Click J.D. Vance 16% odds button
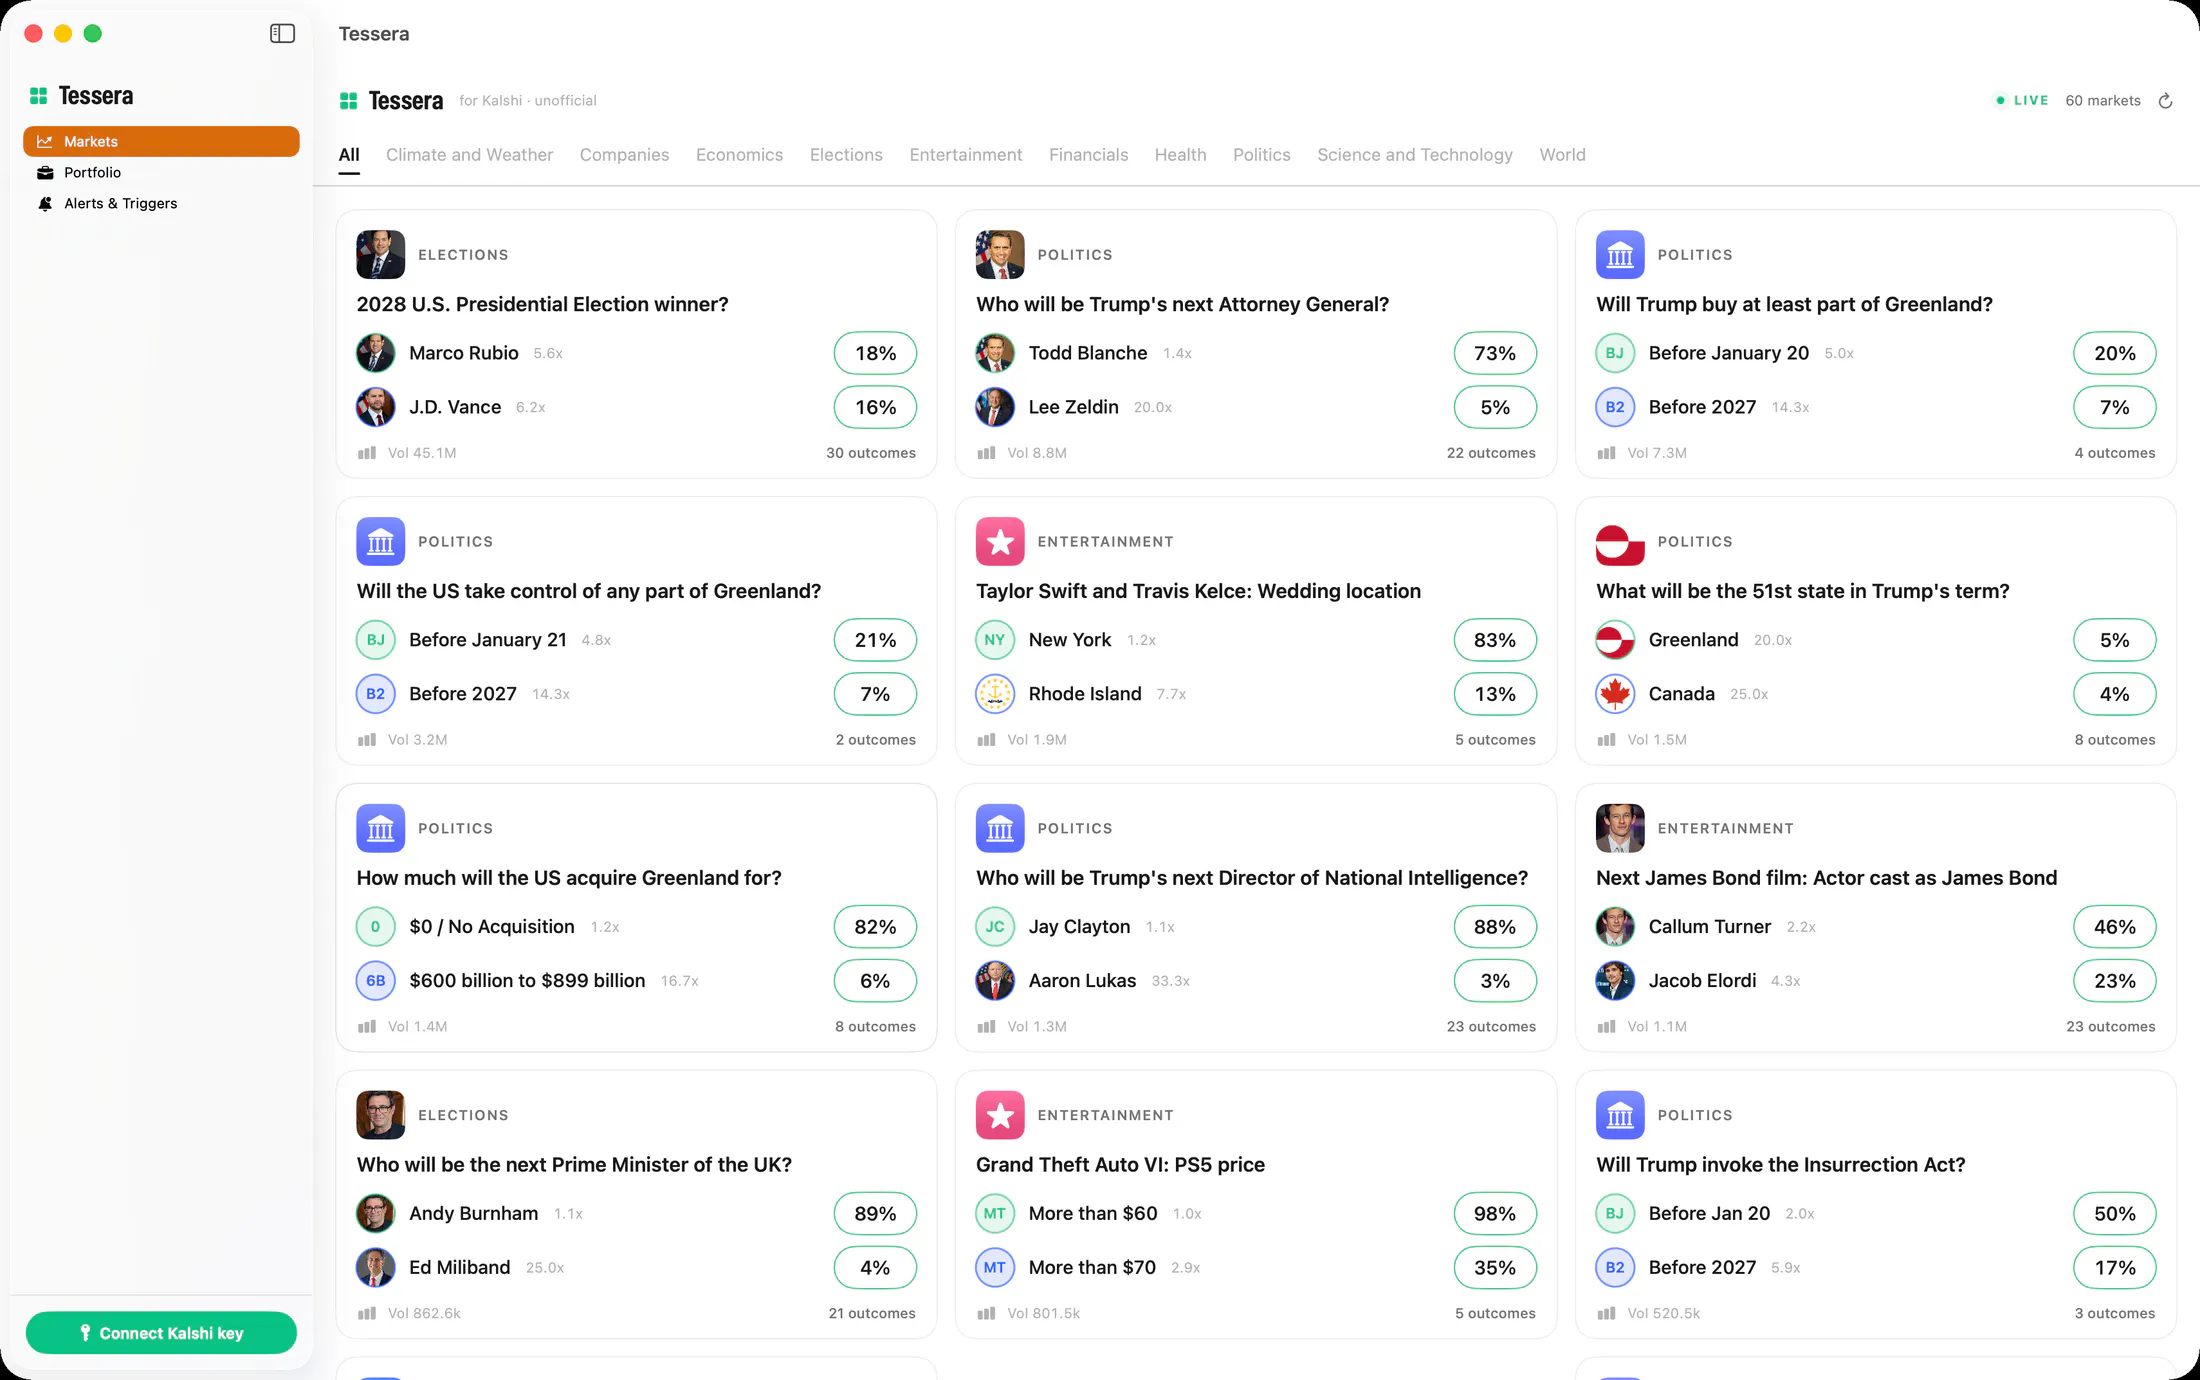The image size is (2200, 1380). coord(875,407)
